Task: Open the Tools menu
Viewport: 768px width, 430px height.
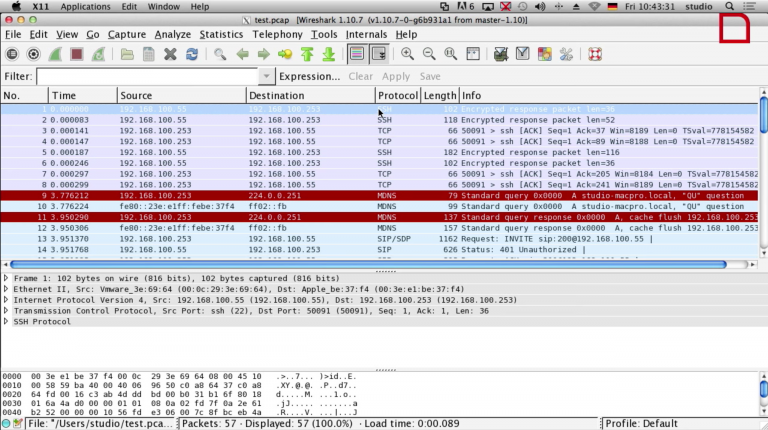Action: (x=324, y=34)
